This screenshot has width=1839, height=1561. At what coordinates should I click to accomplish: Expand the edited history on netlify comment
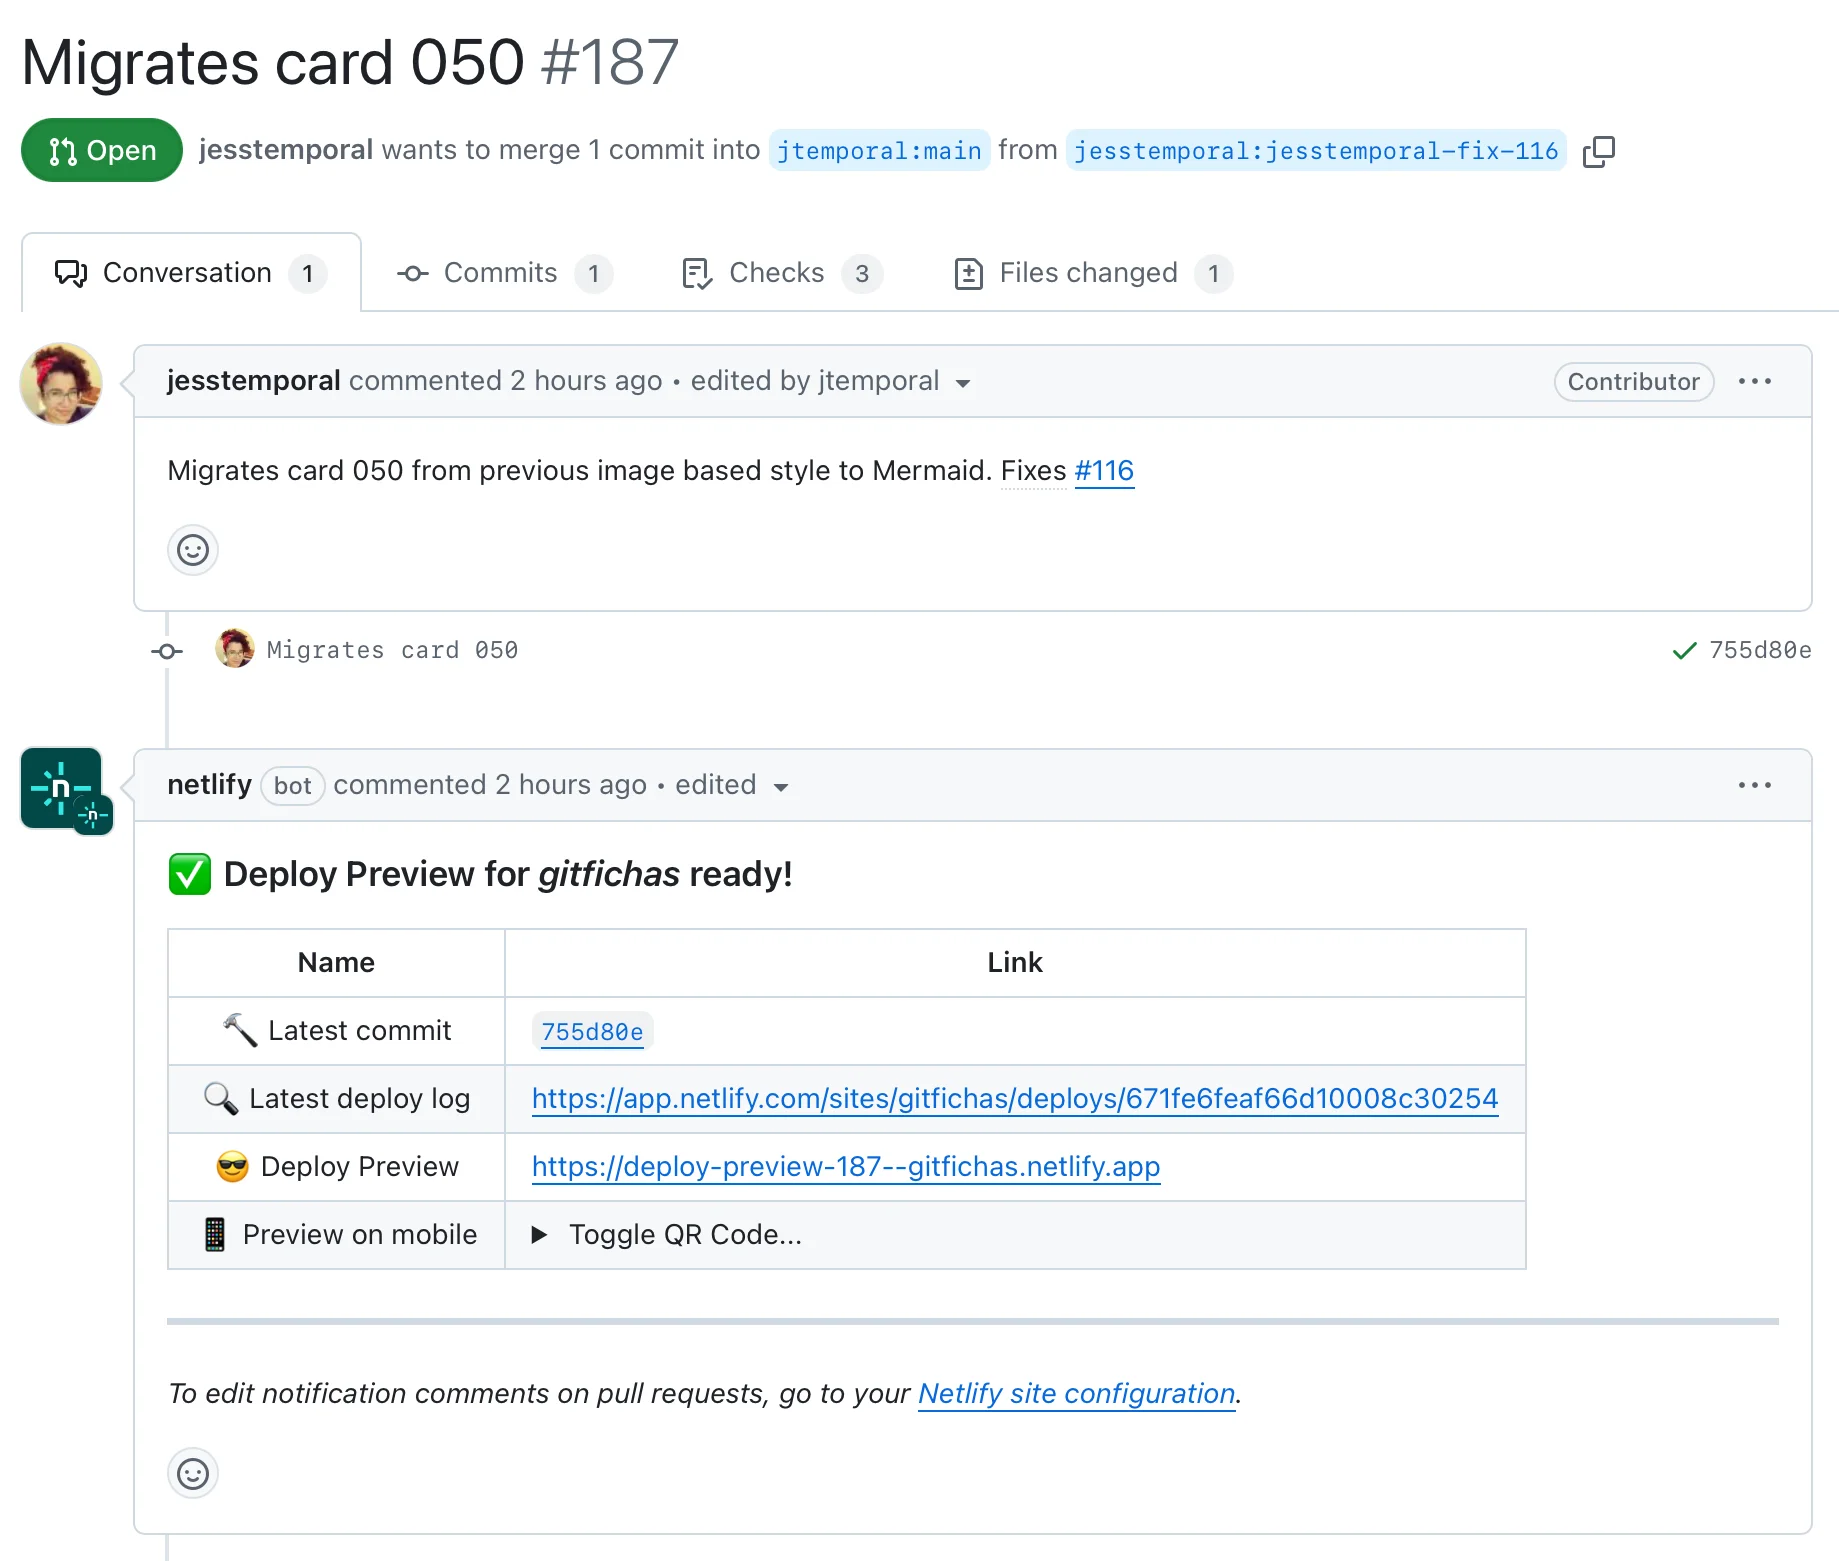781,787
